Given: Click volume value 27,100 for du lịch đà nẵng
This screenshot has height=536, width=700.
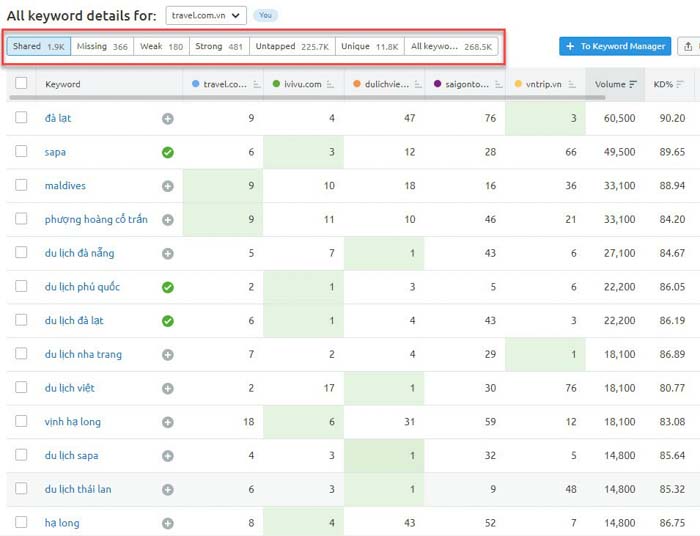Looking at the screenshot, I should [619, 253].
